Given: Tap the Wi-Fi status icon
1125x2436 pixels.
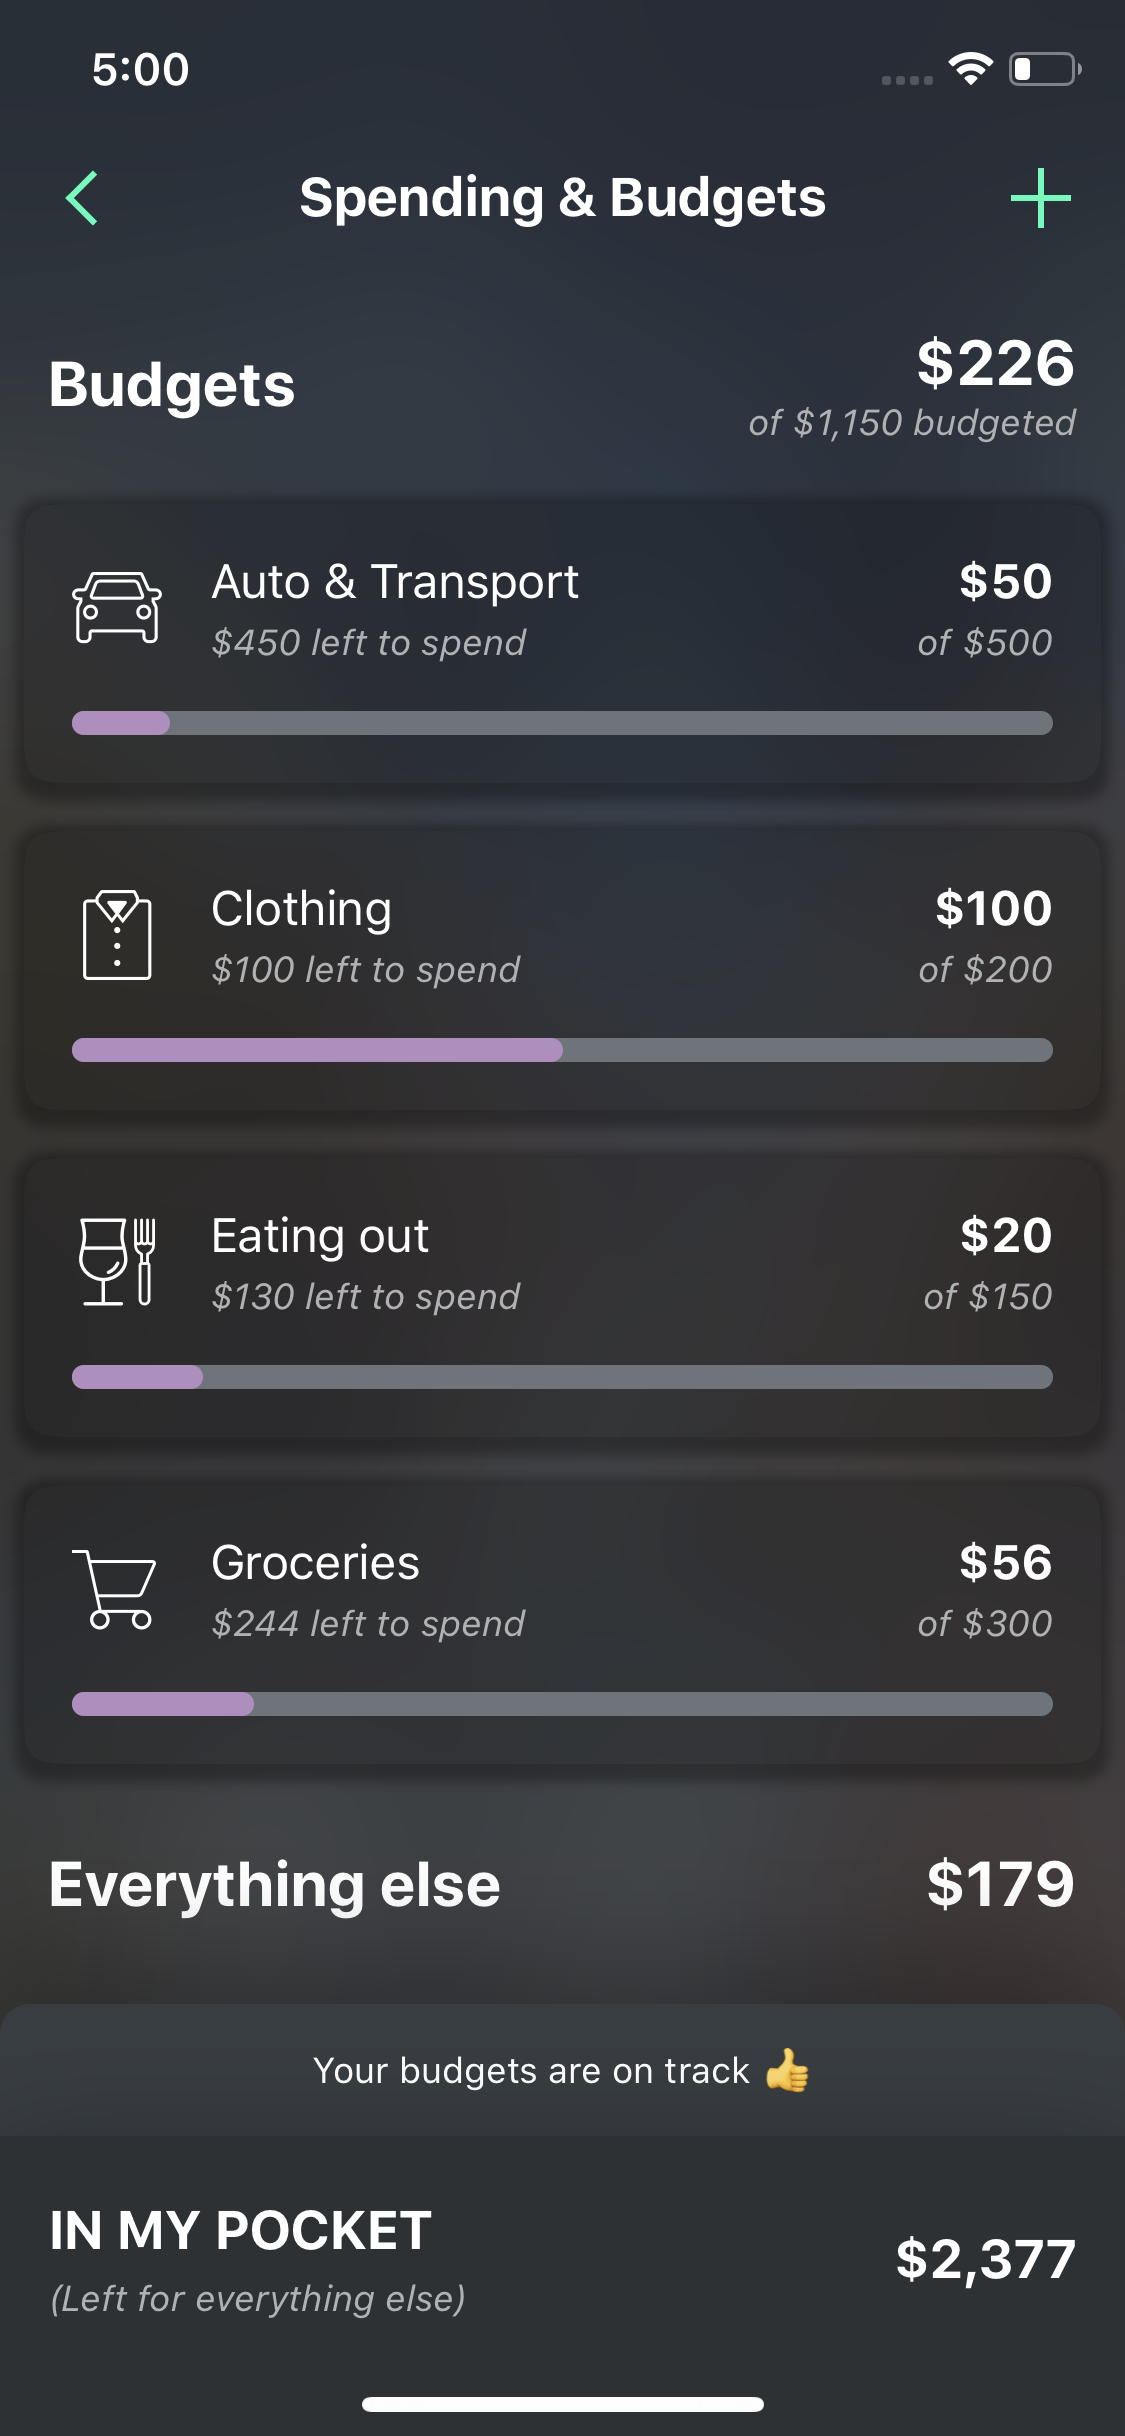Looking at the screenshot, I should point(970,69).
